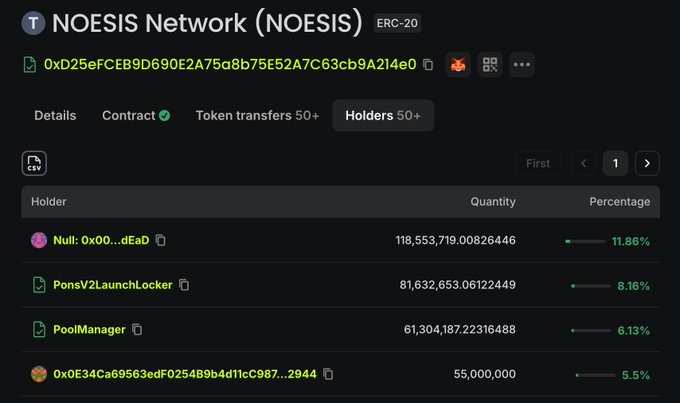680x403 pixels.
Task: Select the Holders tab
Action: (383, 115)
